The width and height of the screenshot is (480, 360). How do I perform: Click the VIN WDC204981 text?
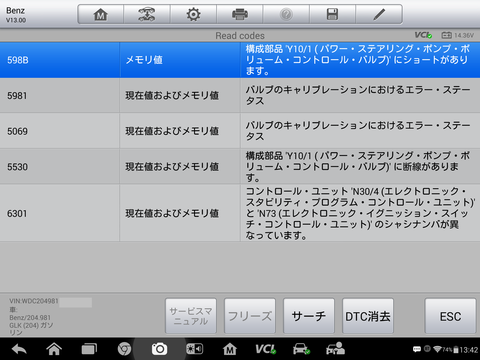click(x=34, y=301)
